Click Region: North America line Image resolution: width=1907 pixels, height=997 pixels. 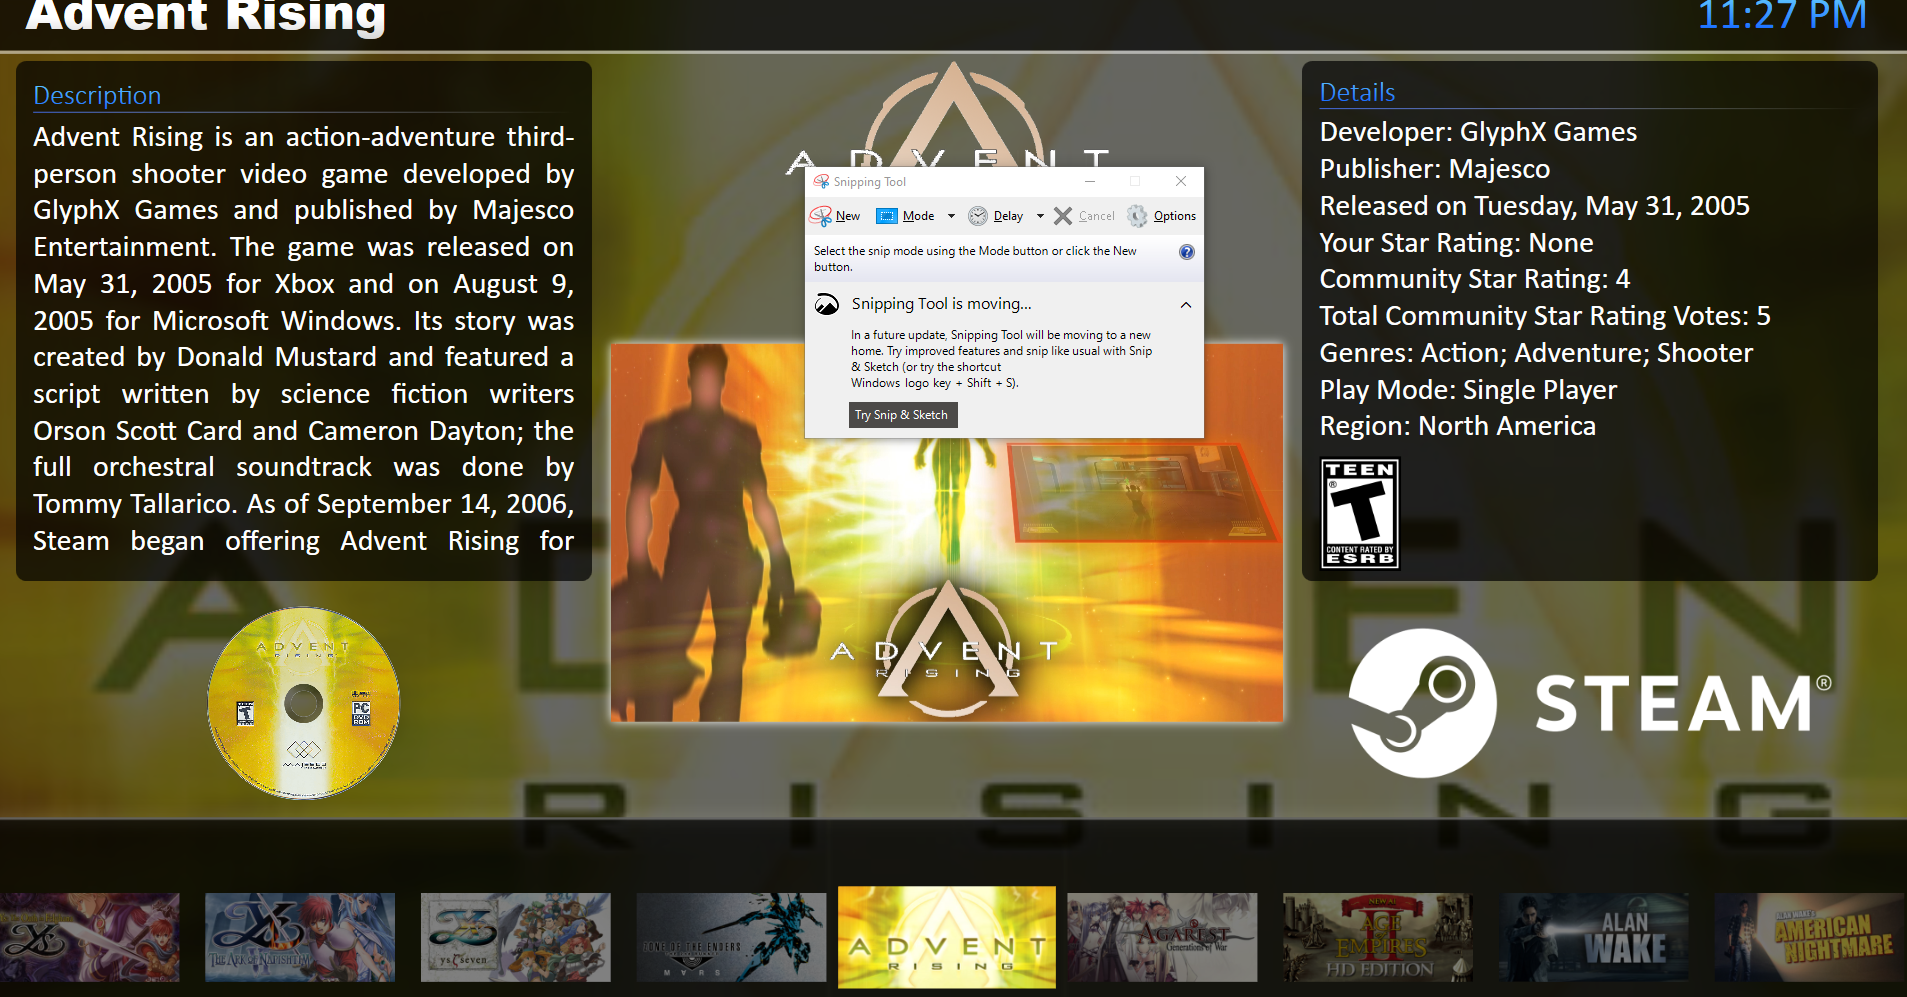pyautogui.click(x=1457, y=426)
